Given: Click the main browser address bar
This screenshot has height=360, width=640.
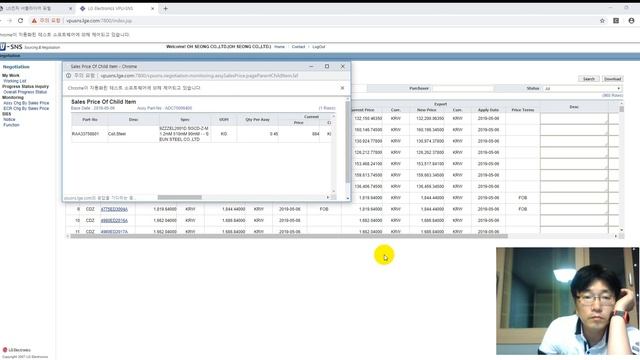Looking at the screenshot, I should 310,20.
